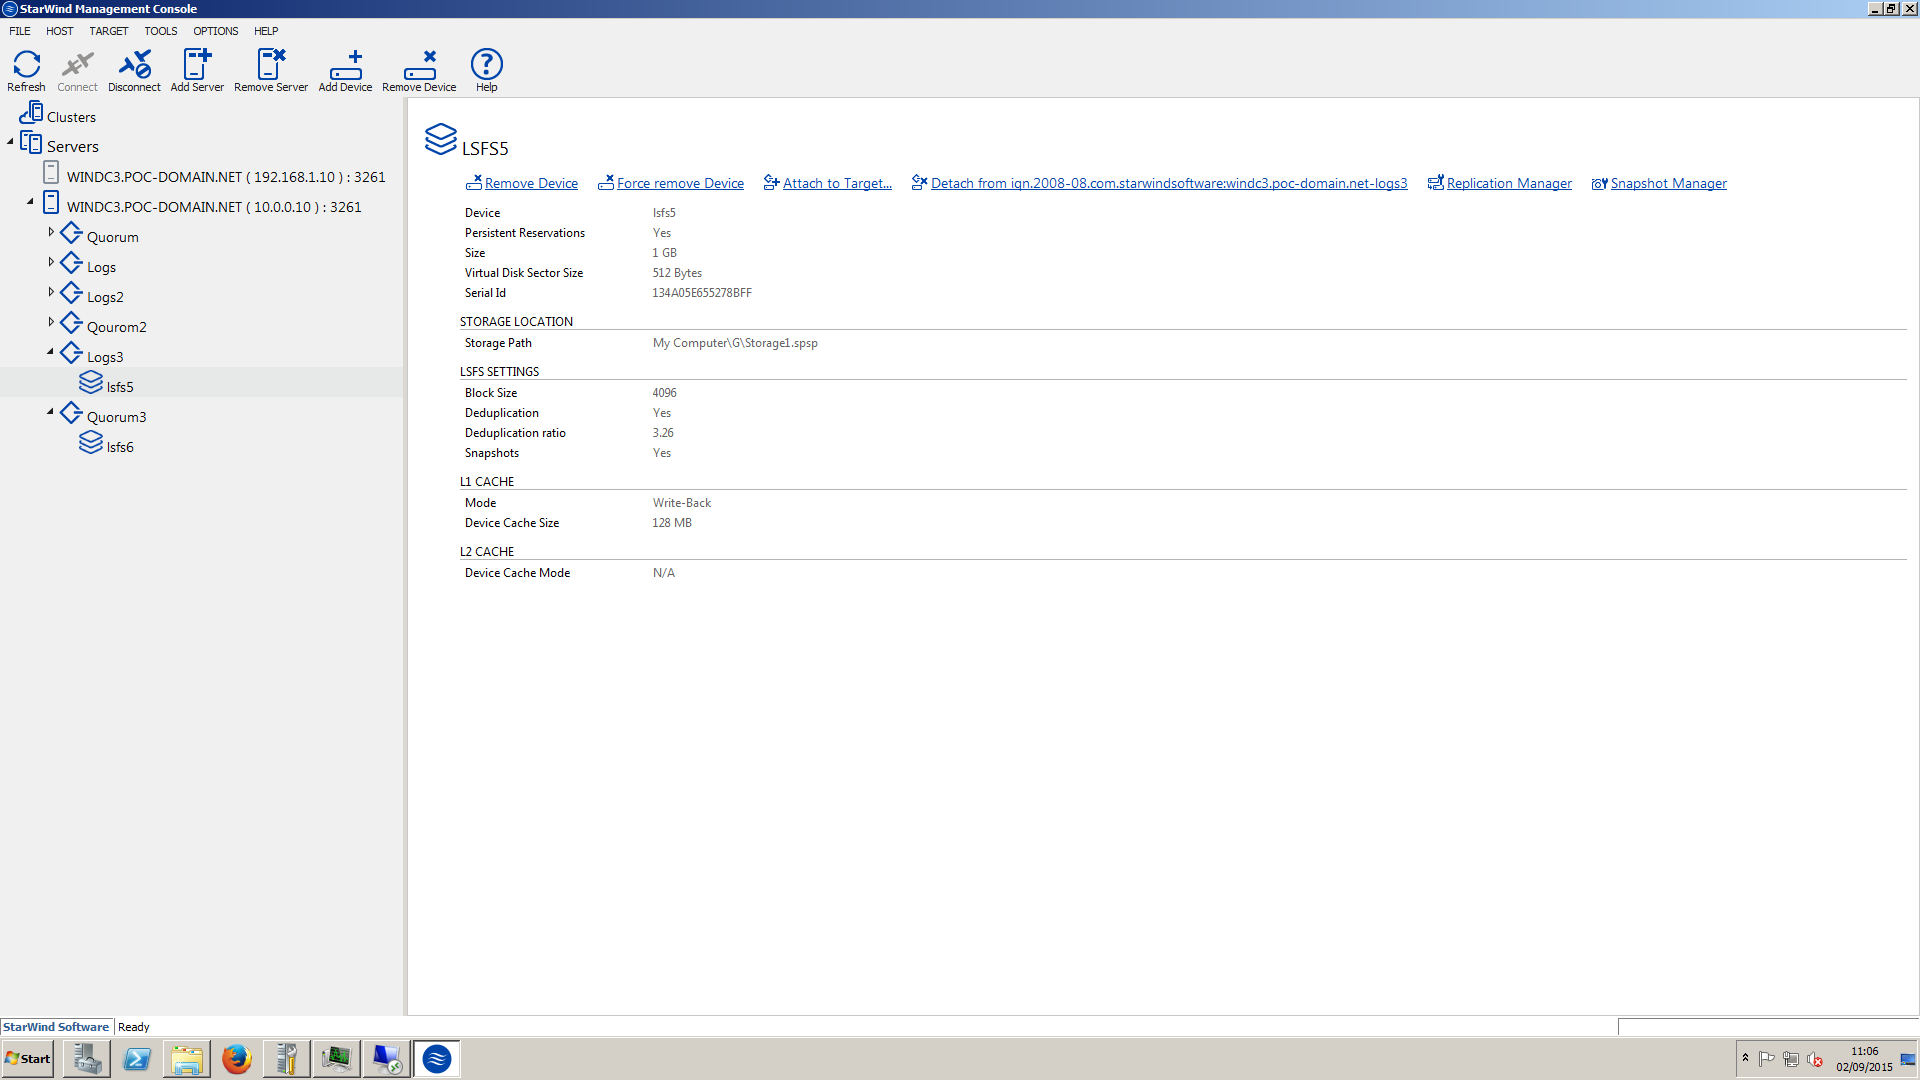Collapse the Servers tree node
Screen dimensions: 1920x1080
(x=11, y=142)
